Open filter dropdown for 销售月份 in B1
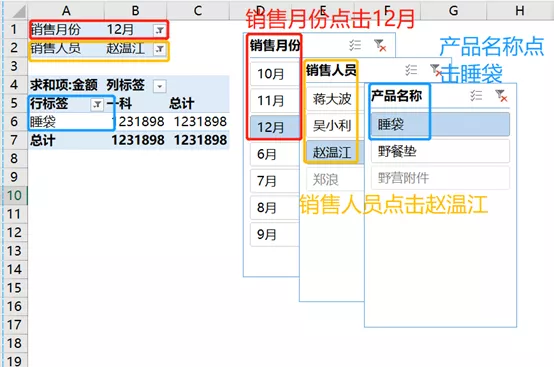The width and height of the screenshot is (554, 367). click(x=160, y=30)
